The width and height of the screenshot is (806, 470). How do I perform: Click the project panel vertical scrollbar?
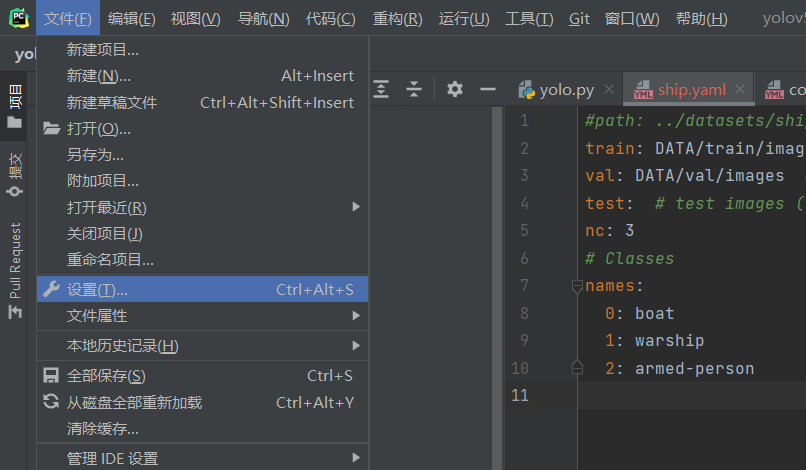(497, 288)
